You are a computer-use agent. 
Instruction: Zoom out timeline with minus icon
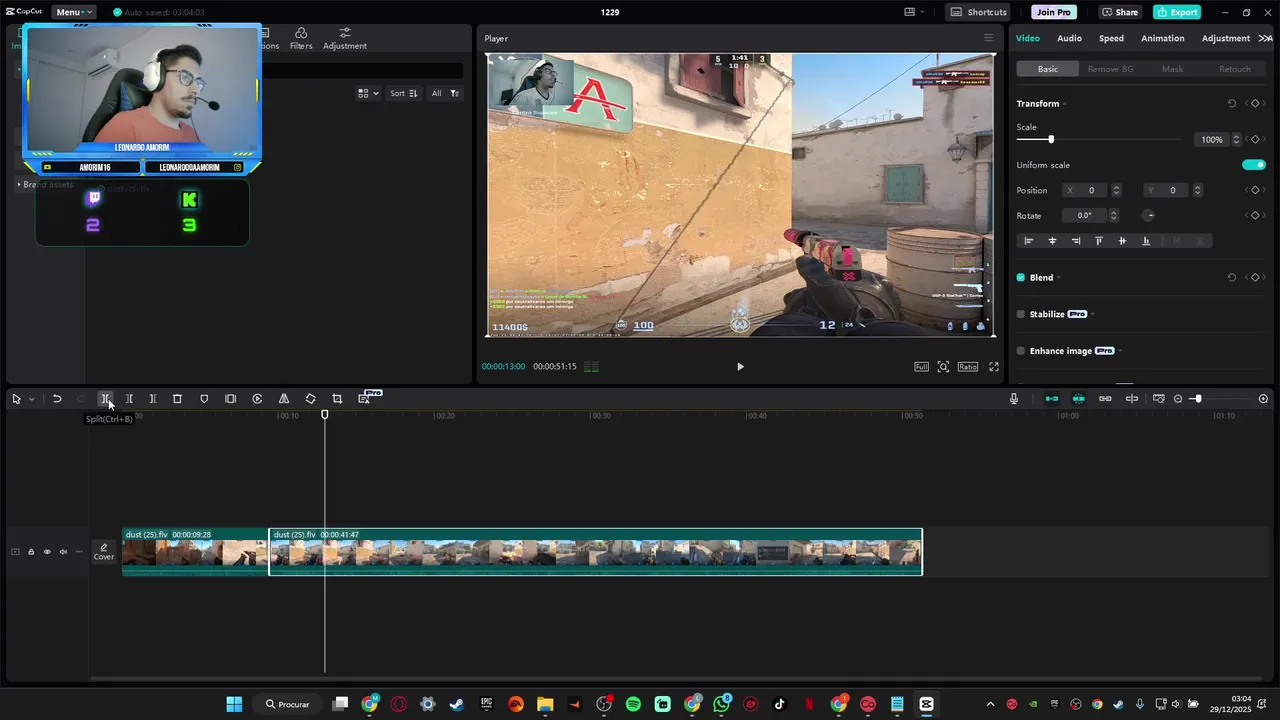1178,399
